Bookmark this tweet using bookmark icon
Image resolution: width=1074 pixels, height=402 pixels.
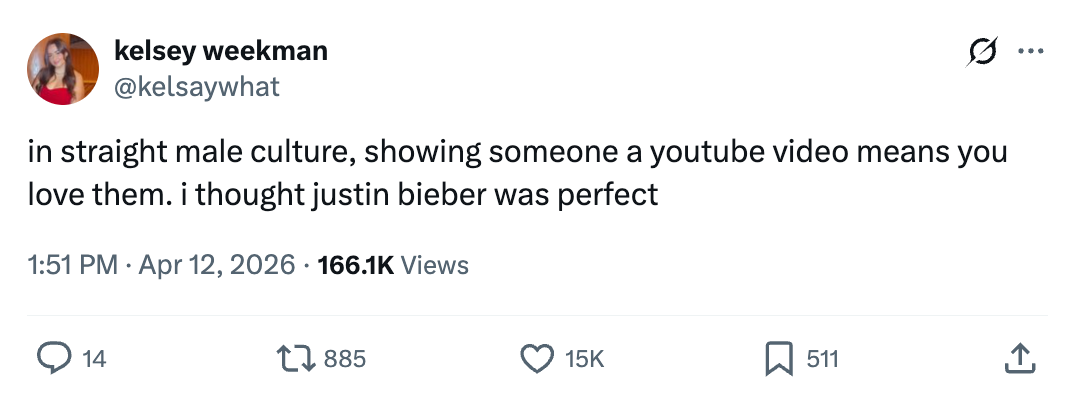(x=778, y=358)
